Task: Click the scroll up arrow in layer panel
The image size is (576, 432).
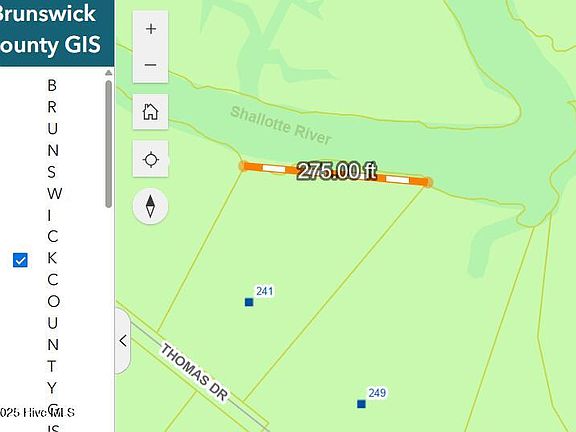Action: tap(108, 73)
